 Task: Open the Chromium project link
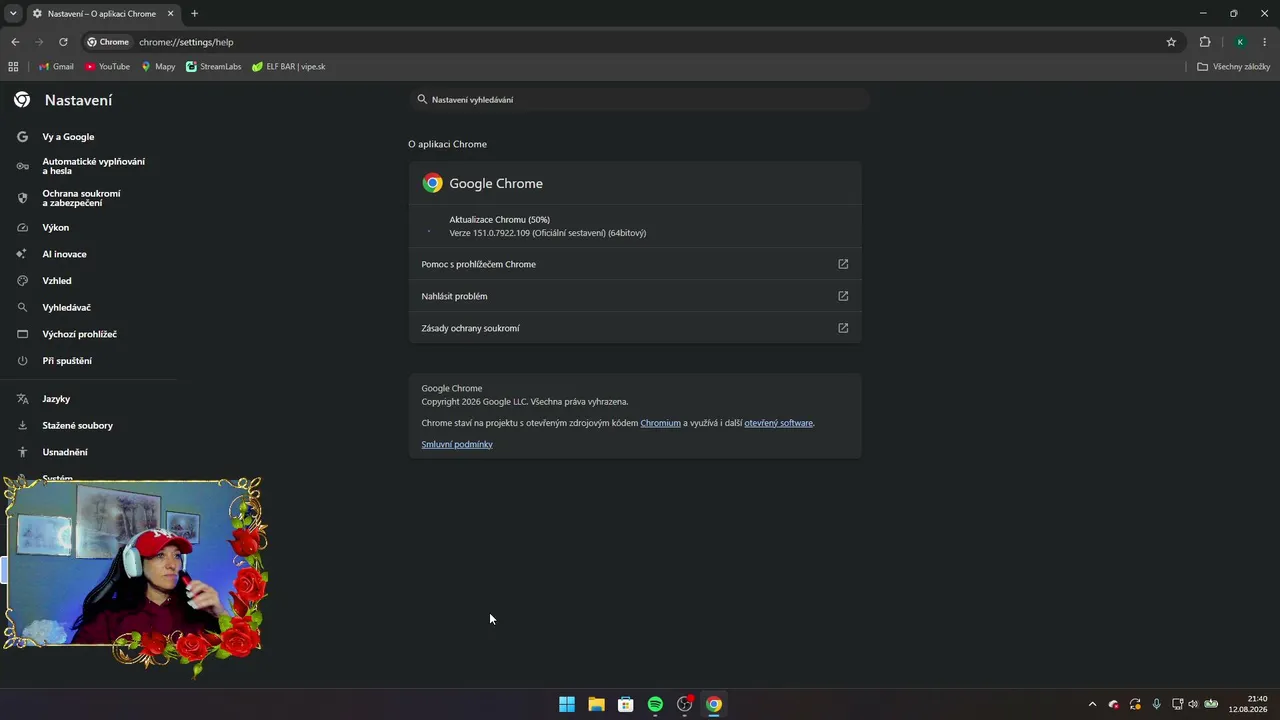(x=660, y=423)
